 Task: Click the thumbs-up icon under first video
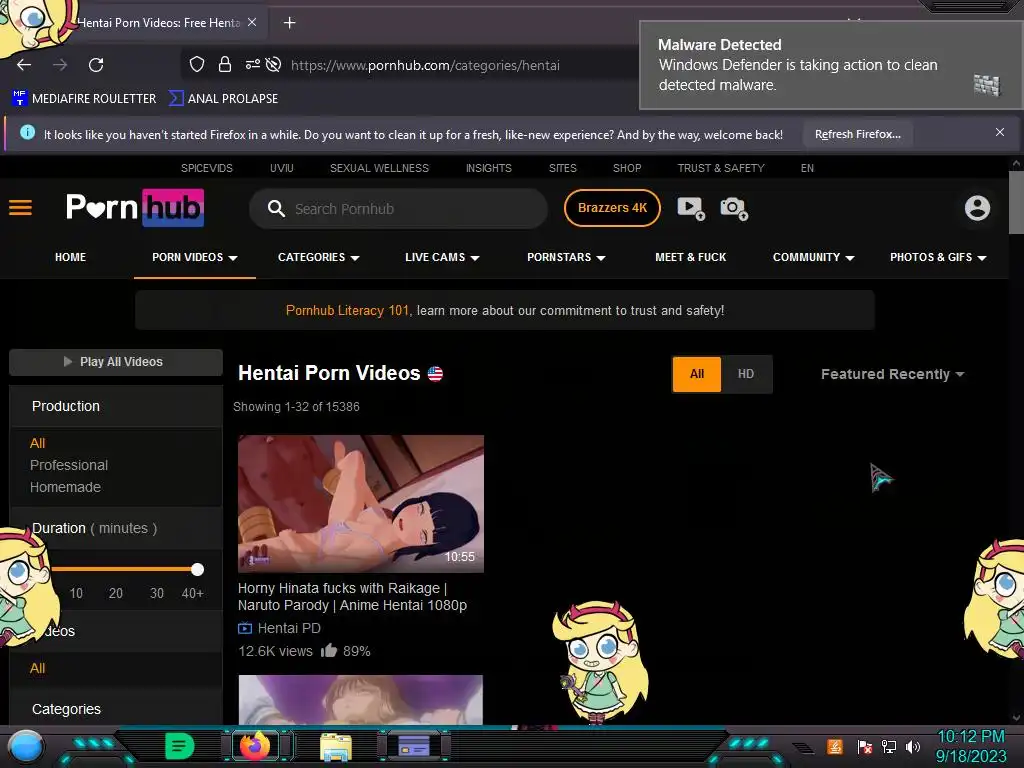pos(329,650)
